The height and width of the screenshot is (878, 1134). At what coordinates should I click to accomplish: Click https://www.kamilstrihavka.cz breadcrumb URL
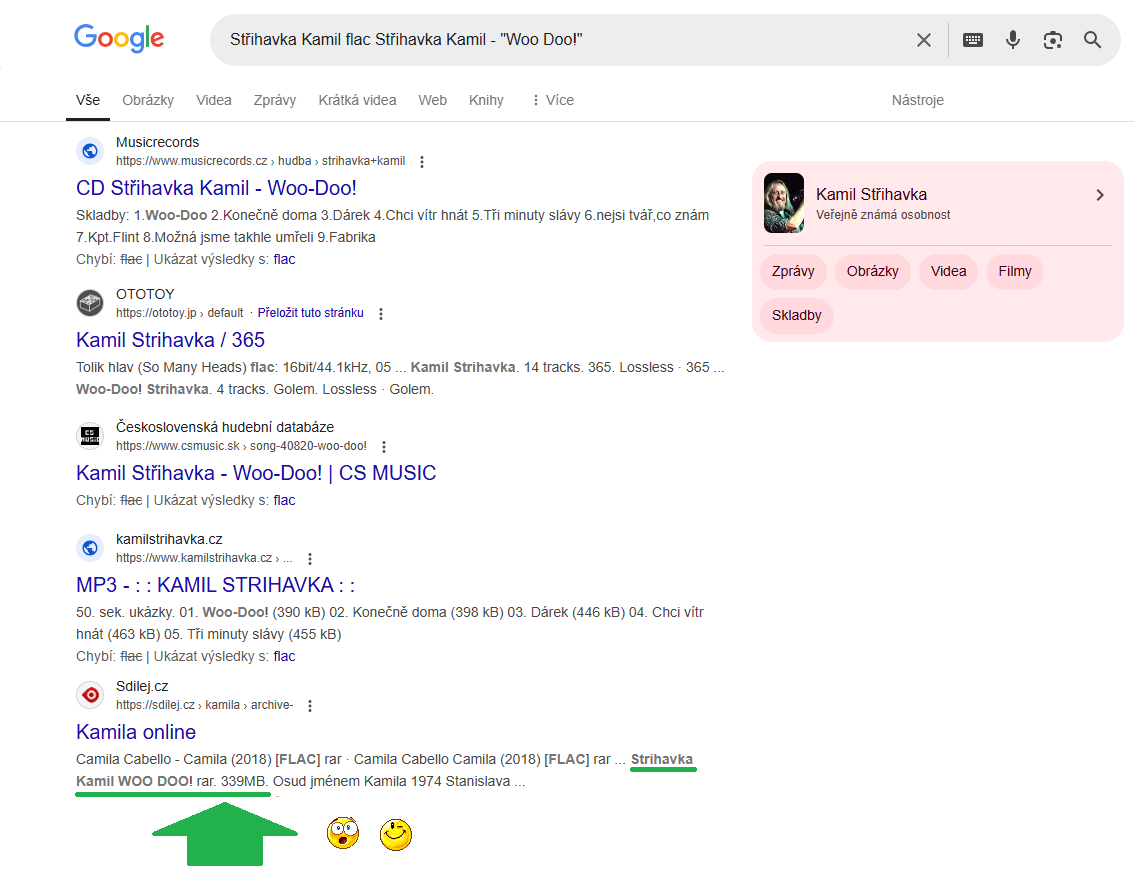204,558
